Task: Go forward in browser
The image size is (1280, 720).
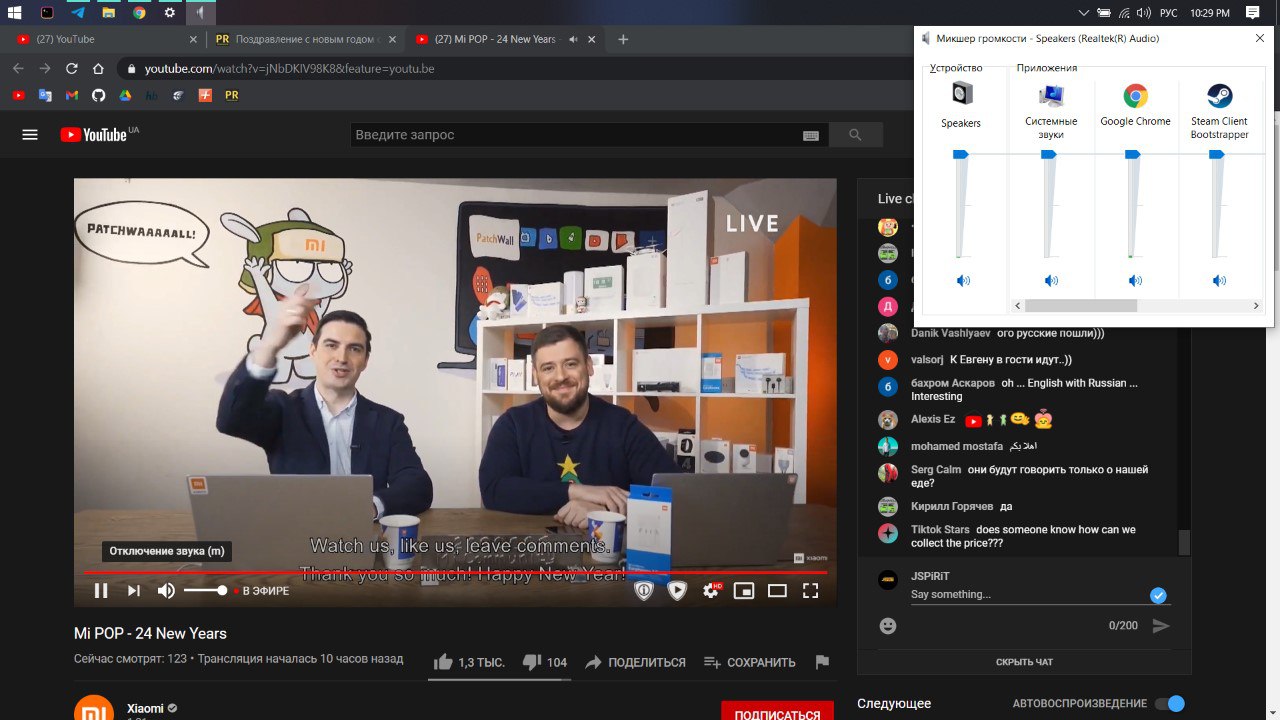Action: (x=44, y=69)
